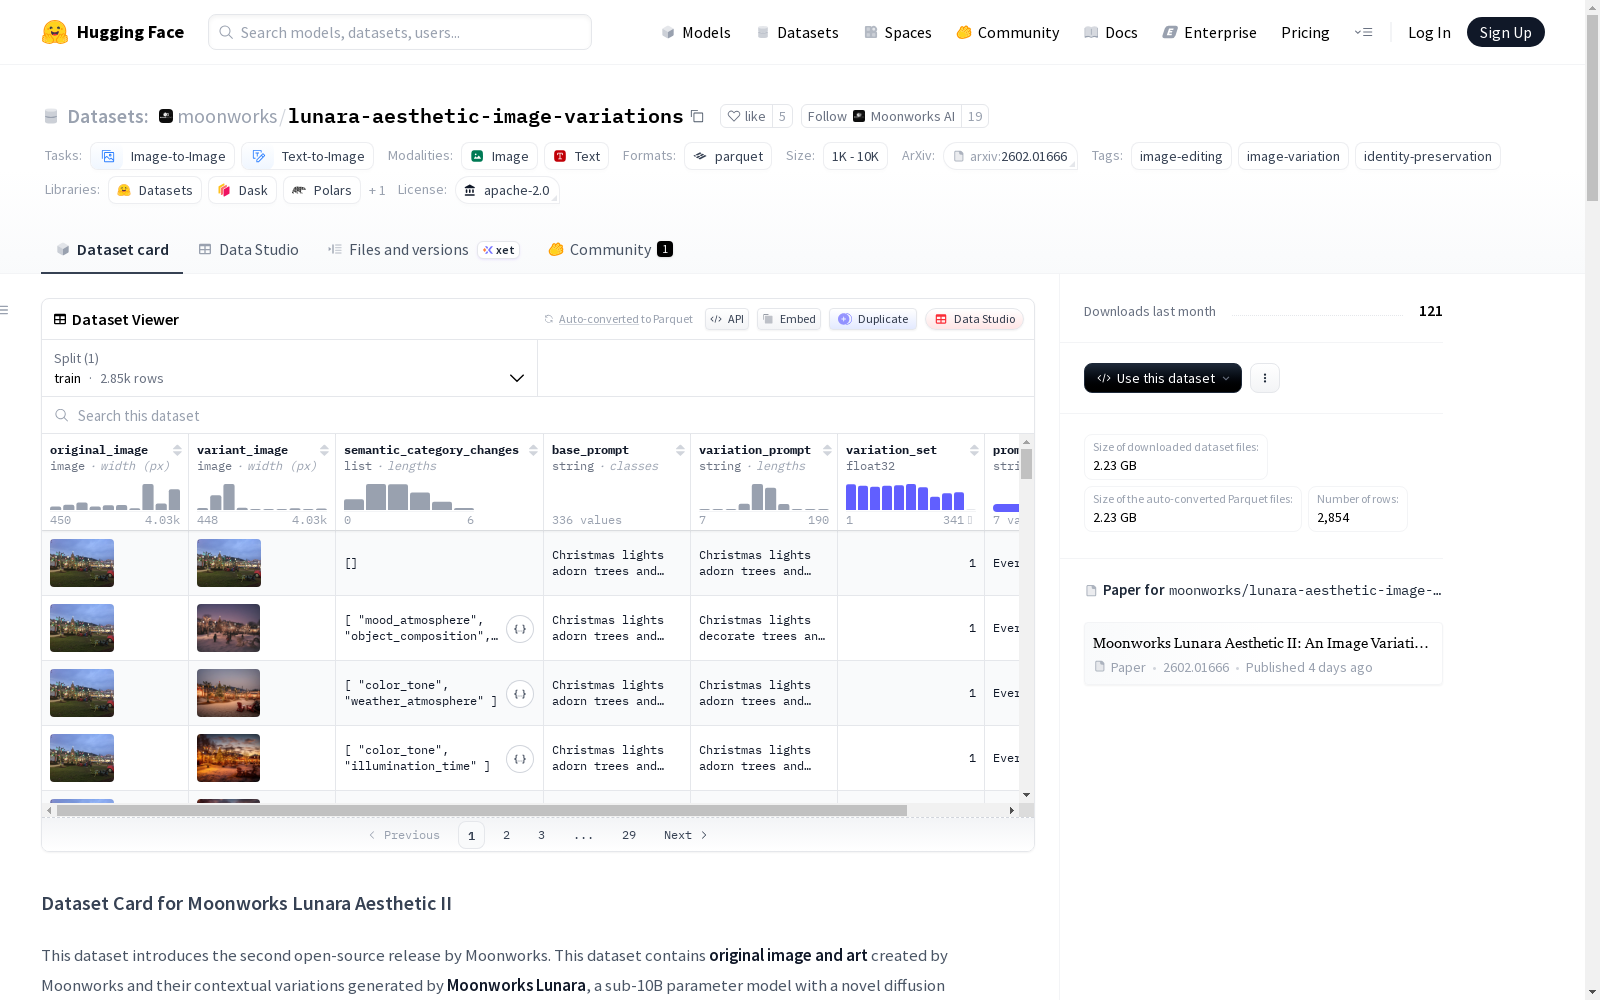Open the Enterprise nav item

point(1209,32)
